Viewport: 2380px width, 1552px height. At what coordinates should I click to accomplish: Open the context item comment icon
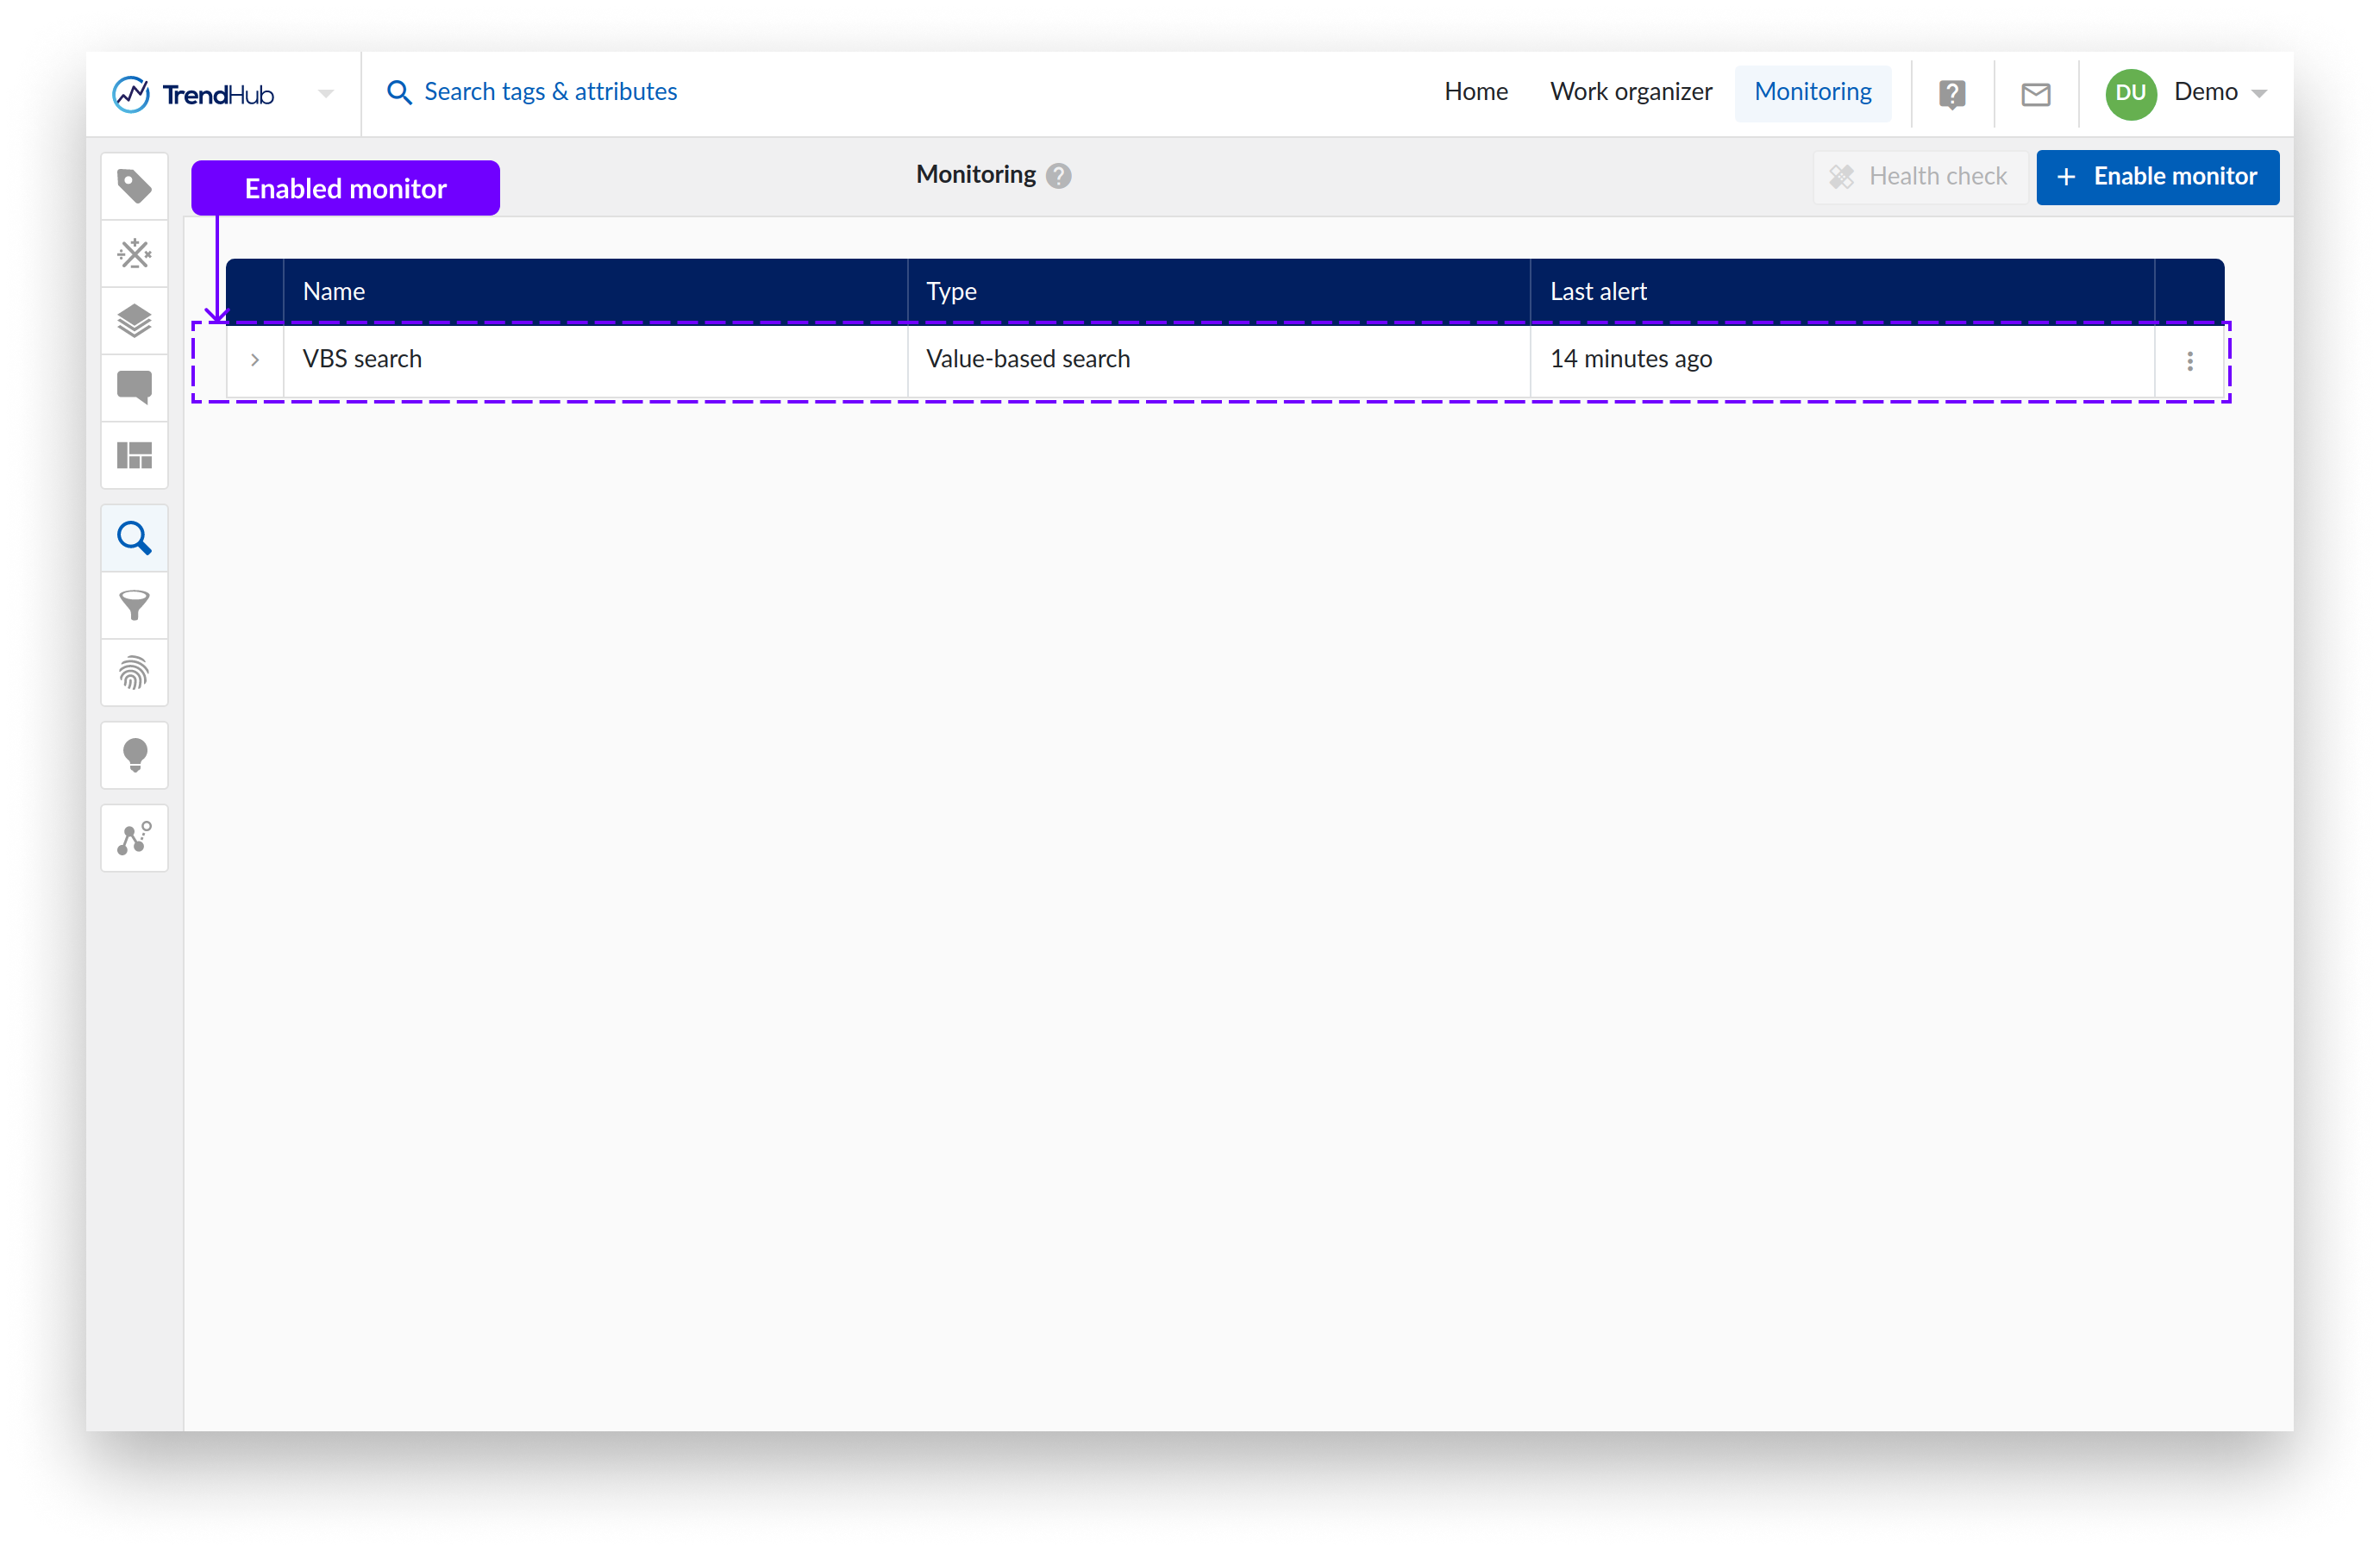point(134,387)
